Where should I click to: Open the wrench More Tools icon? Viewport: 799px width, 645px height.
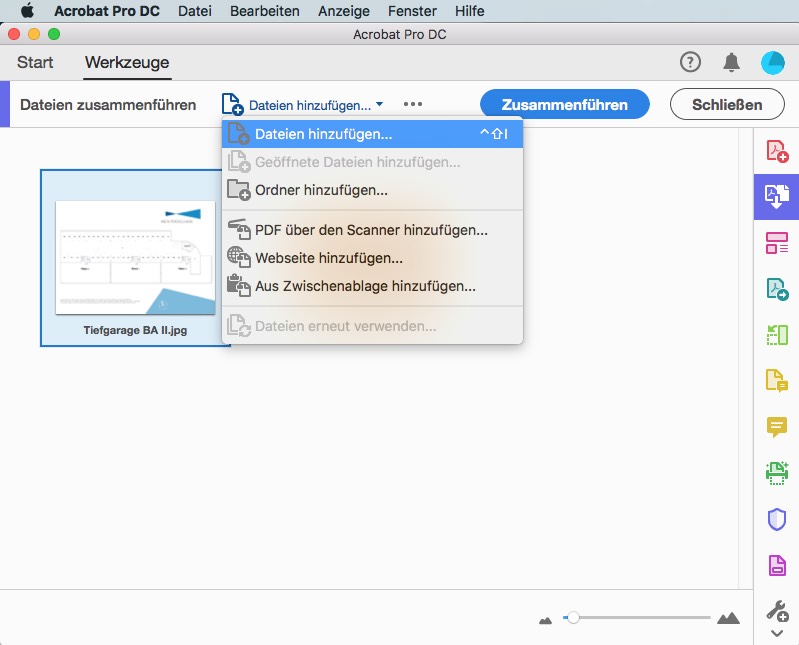click(777, 611)
